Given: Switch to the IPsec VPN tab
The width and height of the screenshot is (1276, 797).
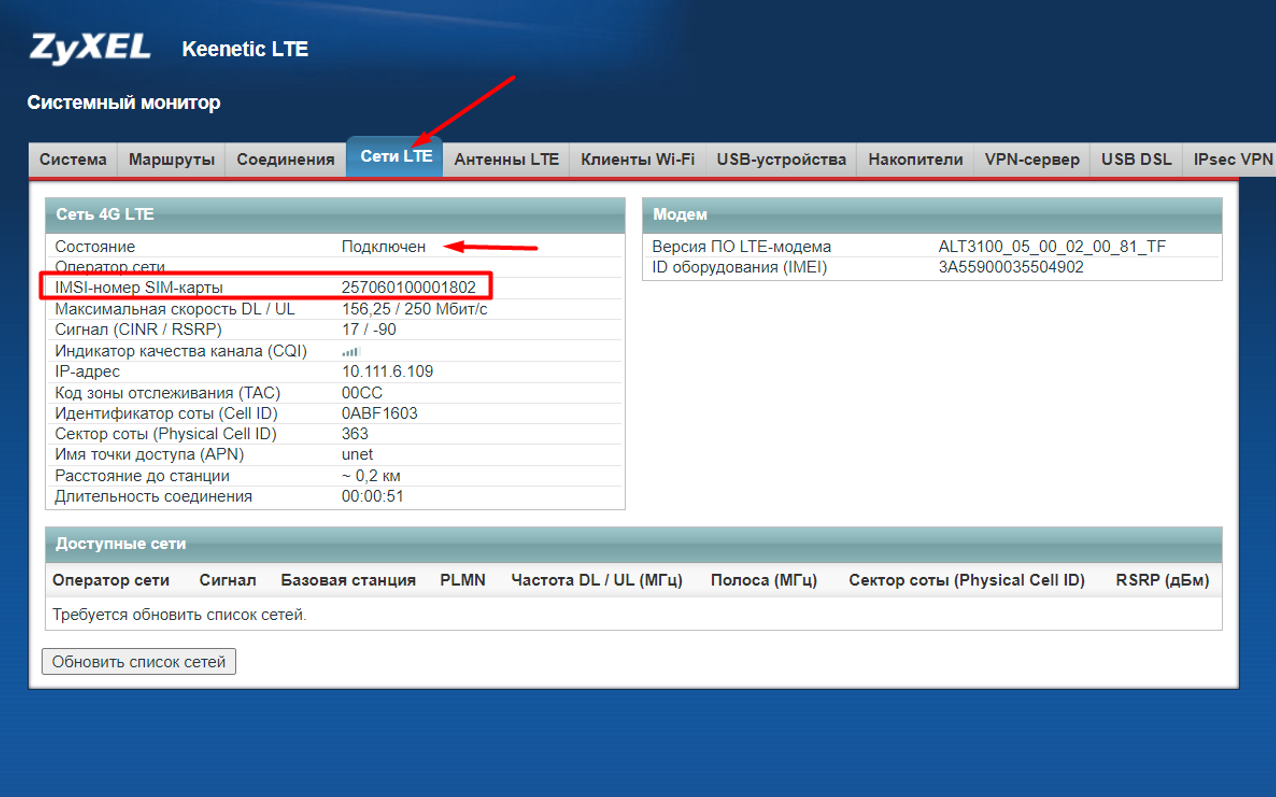Looking at the screenshot, I should click(1229, 159).
